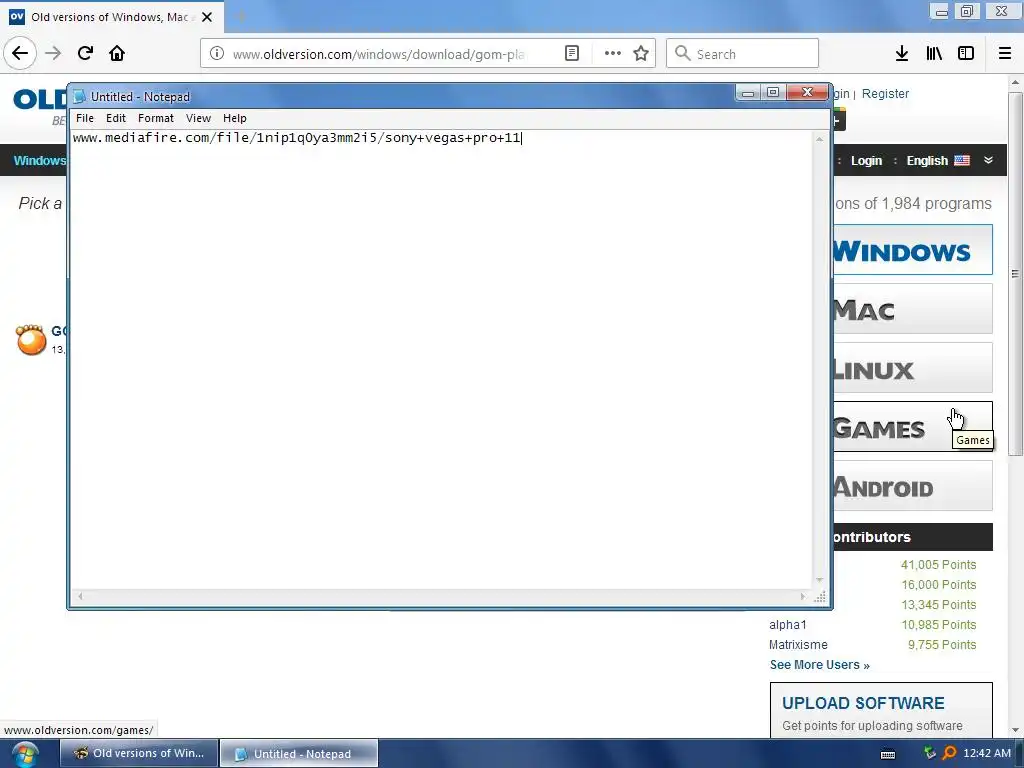Image resolution: width=1024 pixels, height=768 pixels.
Task: Open the Firefox downloads arrow
Action: (x=902, y=53)
